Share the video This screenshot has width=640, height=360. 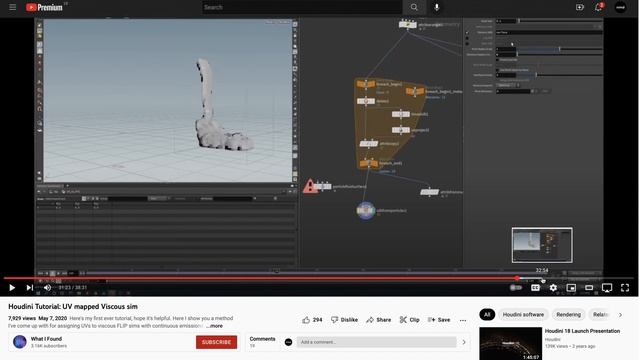tap(379, 320)
